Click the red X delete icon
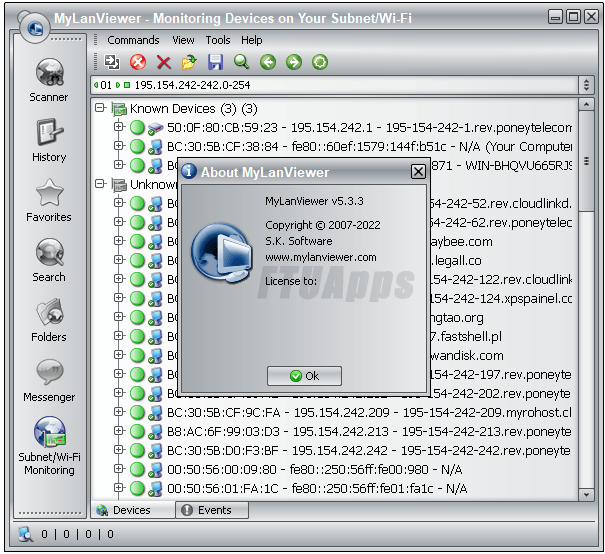Screen dimensions: 605x554 [164, 62]
